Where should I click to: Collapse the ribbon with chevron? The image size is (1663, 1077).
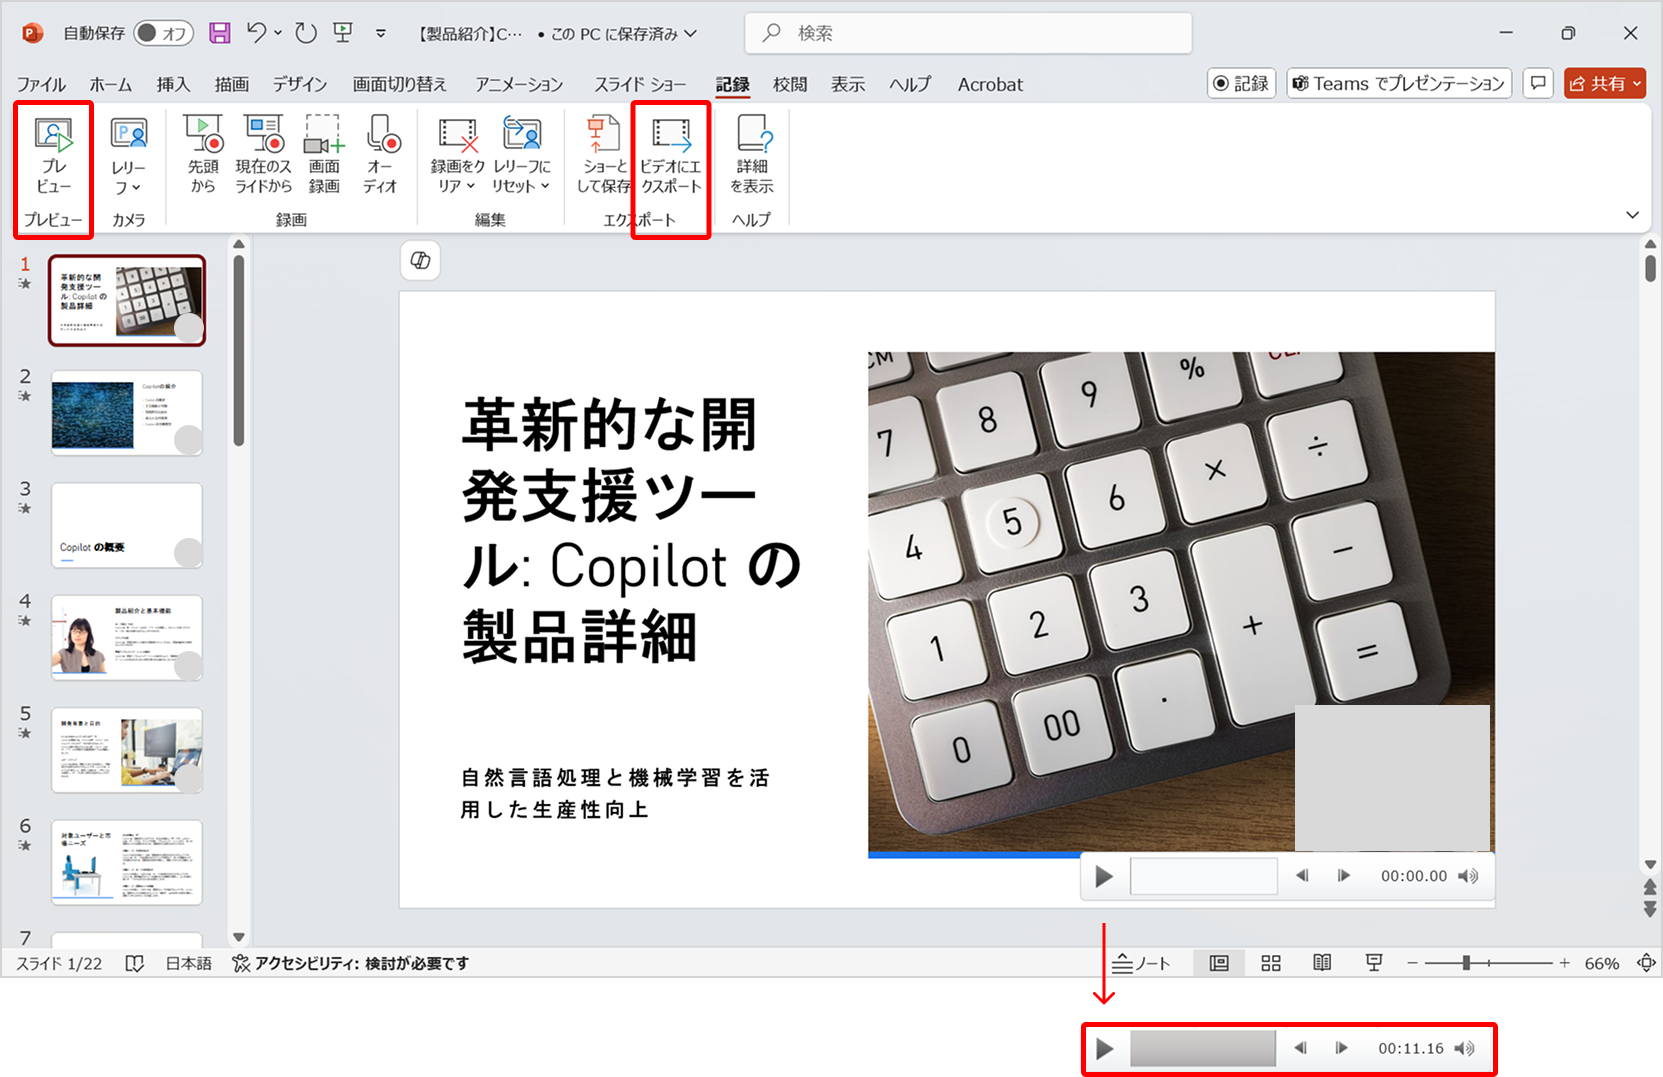click(x=1632, y=215)
